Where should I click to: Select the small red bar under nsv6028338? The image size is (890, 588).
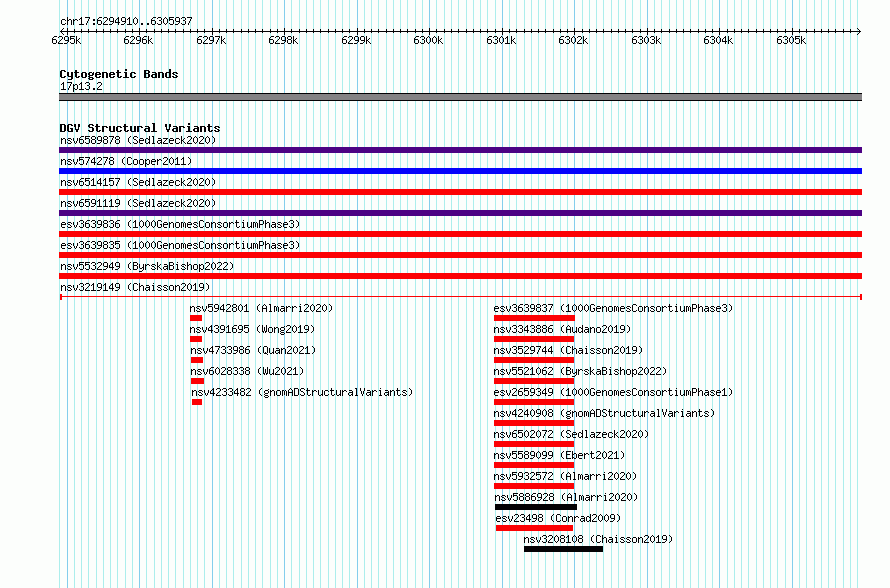click(197, 381)
